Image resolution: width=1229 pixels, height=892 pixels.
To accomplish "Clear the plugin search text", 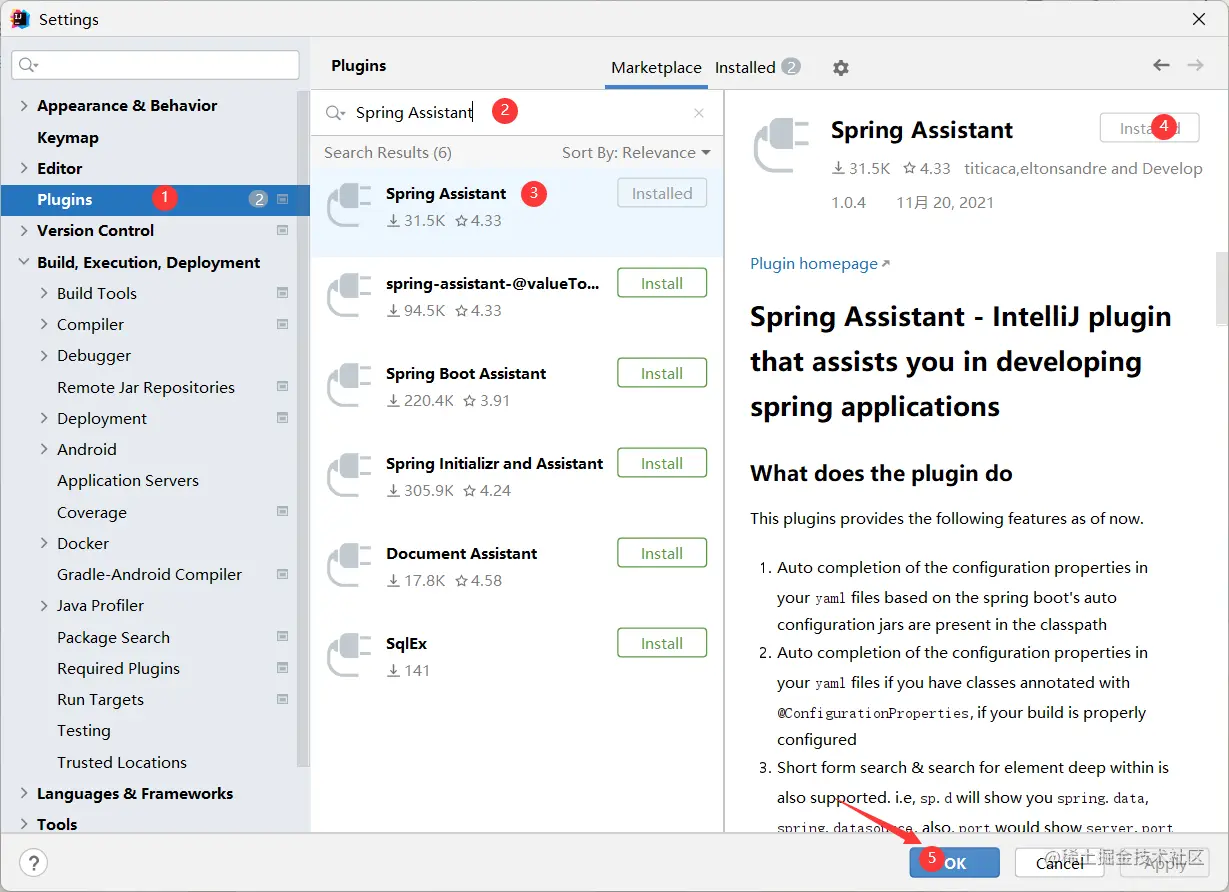I will tap(699, 113).
